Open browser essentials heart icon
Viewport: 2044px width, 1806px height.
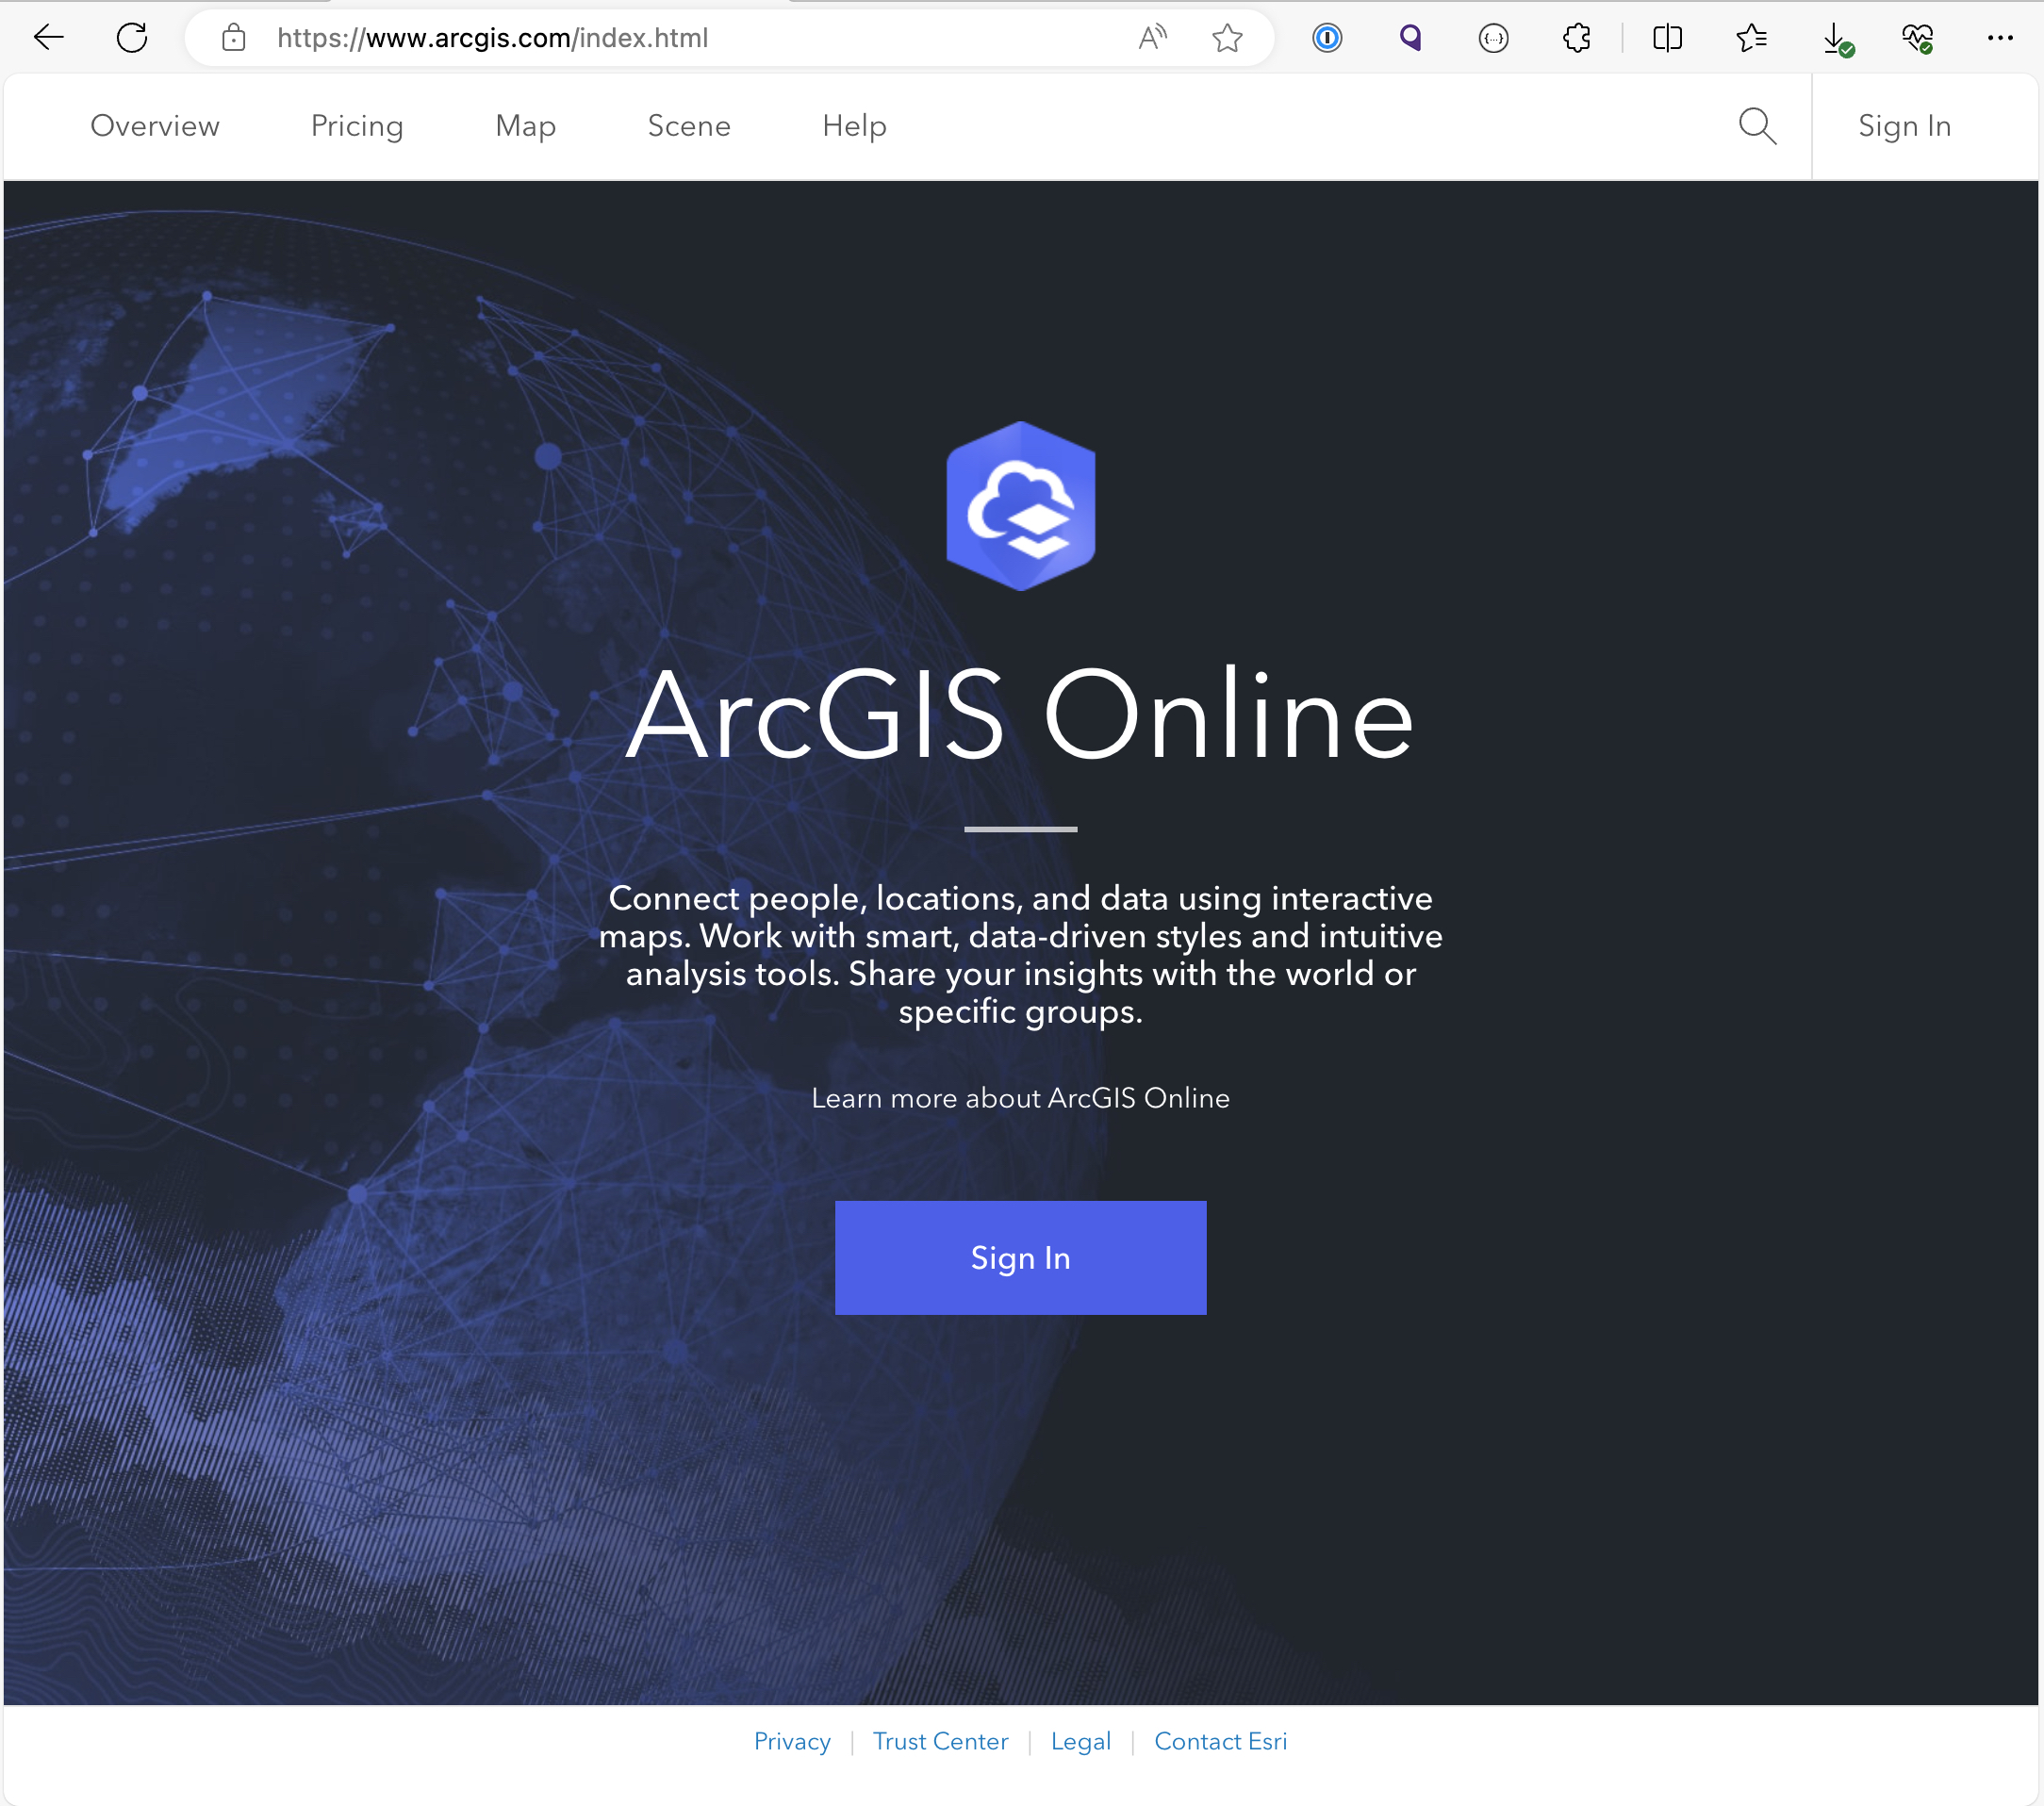click(1917, 38)
